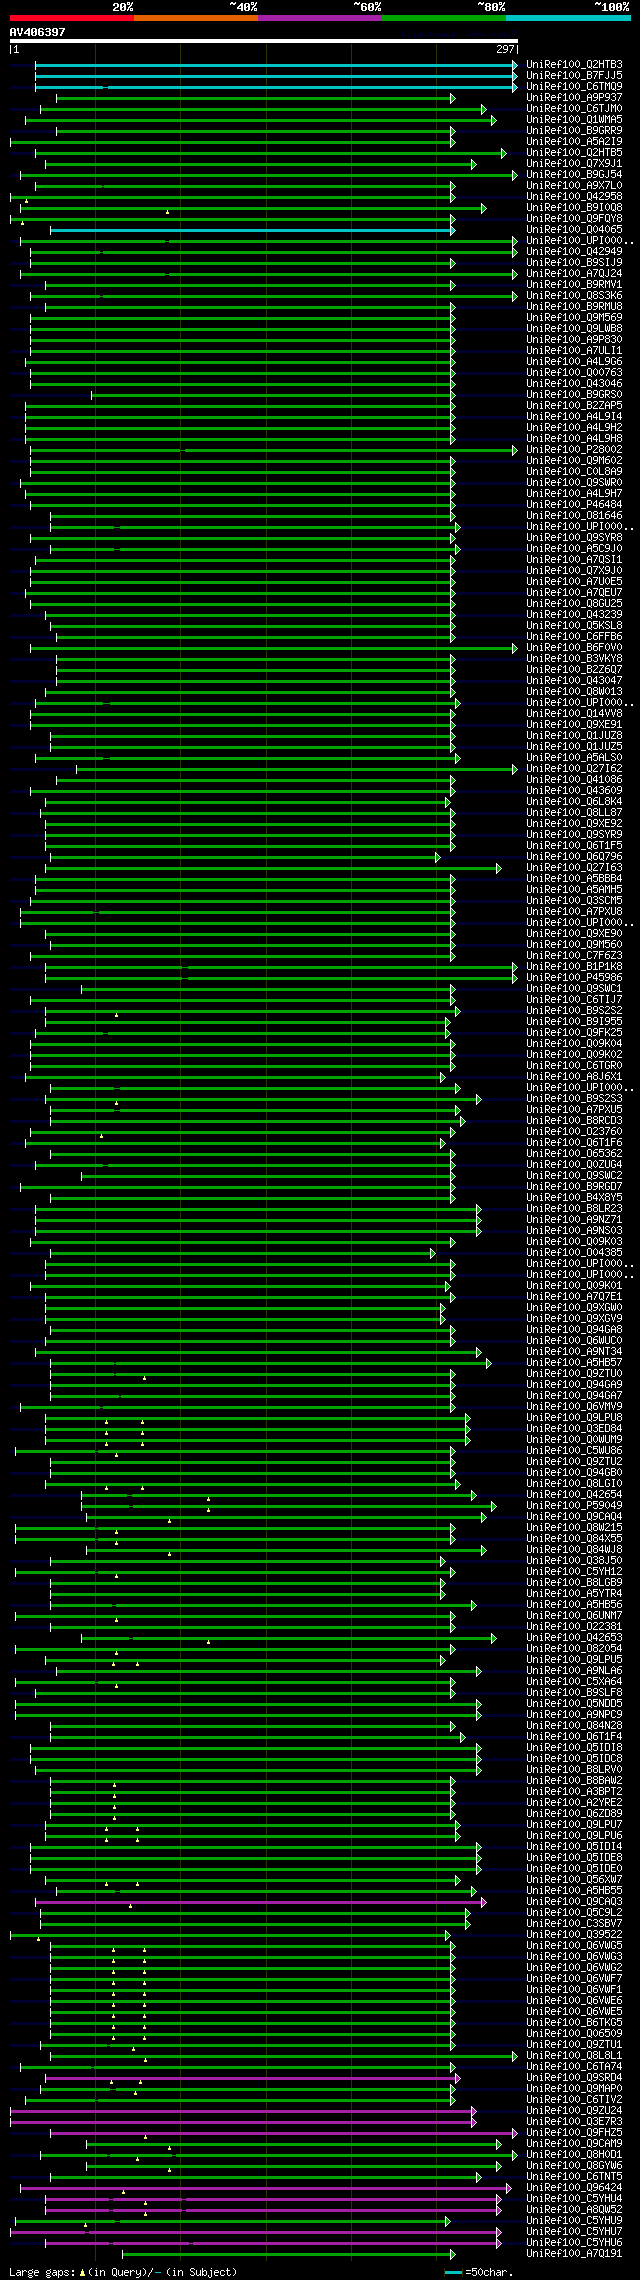Select hit UniRef100_A7Q7E1
640x2280 pixels.
point(574,1297)
